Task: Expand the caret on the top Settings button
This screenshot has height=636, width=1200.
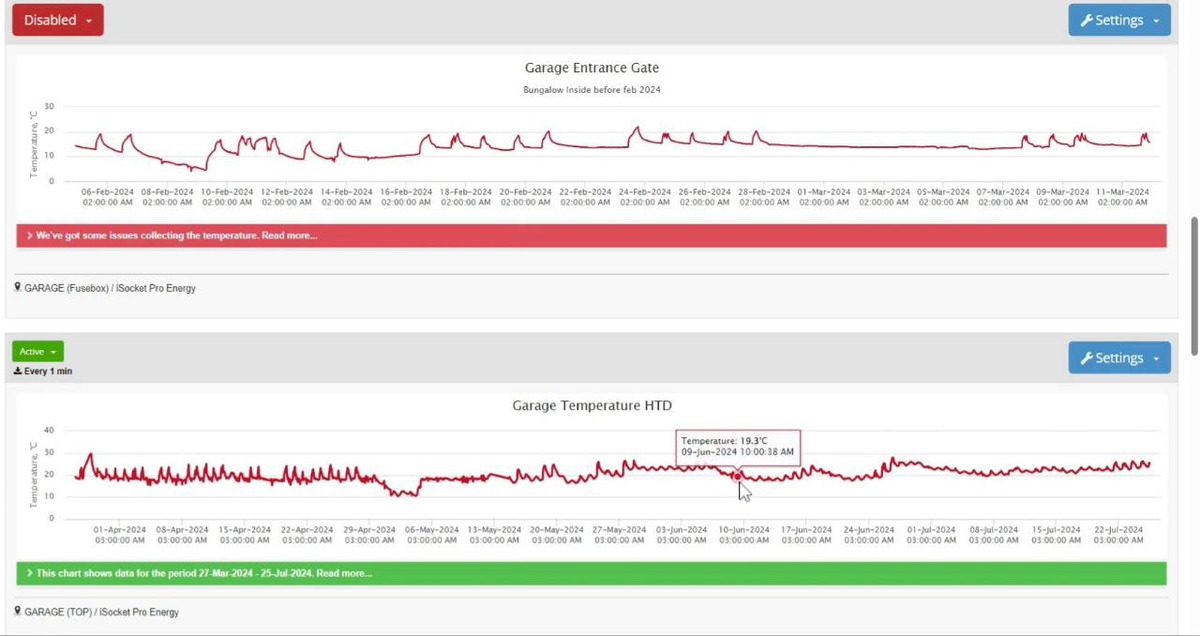Action: [x=1156, y=21]
